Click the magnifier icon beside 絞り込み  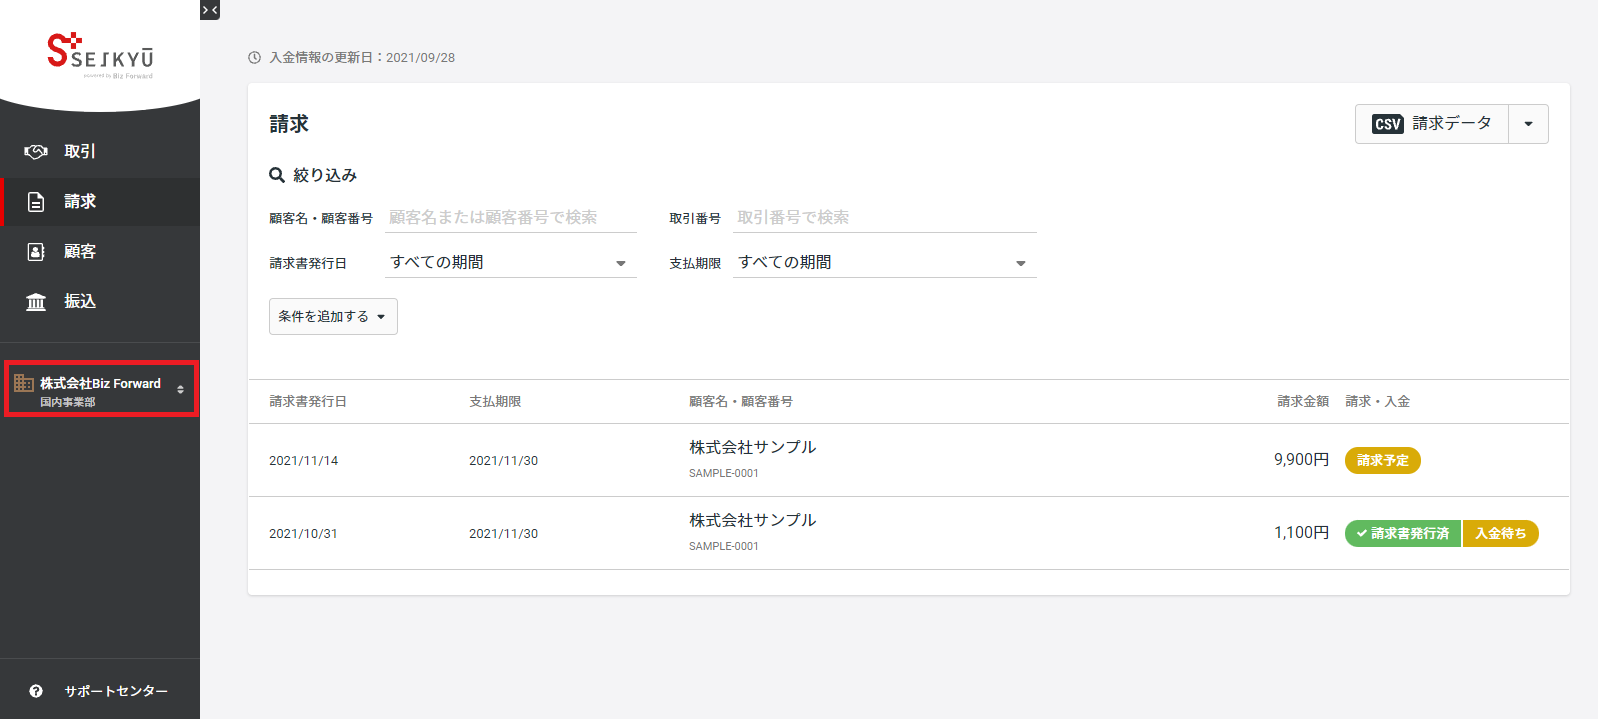[277, 175]
